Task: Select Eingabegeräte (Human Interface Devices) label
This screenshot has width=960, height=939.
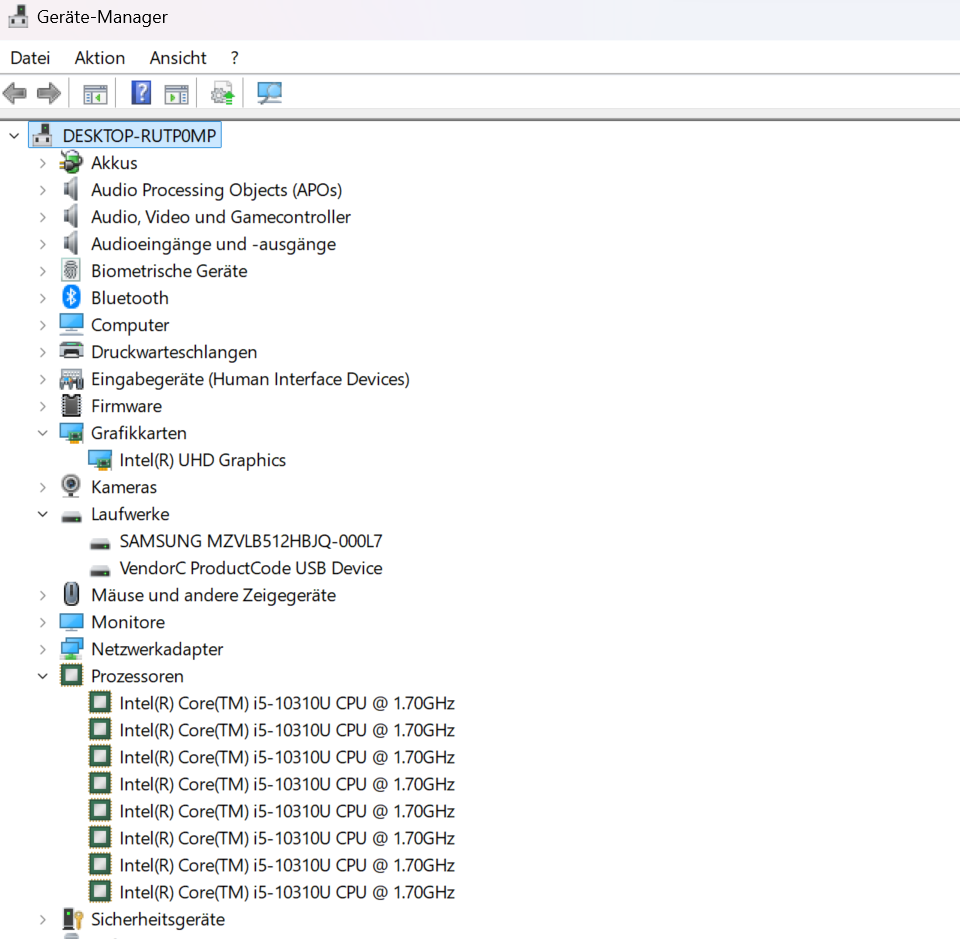Action: click(250, 379)
